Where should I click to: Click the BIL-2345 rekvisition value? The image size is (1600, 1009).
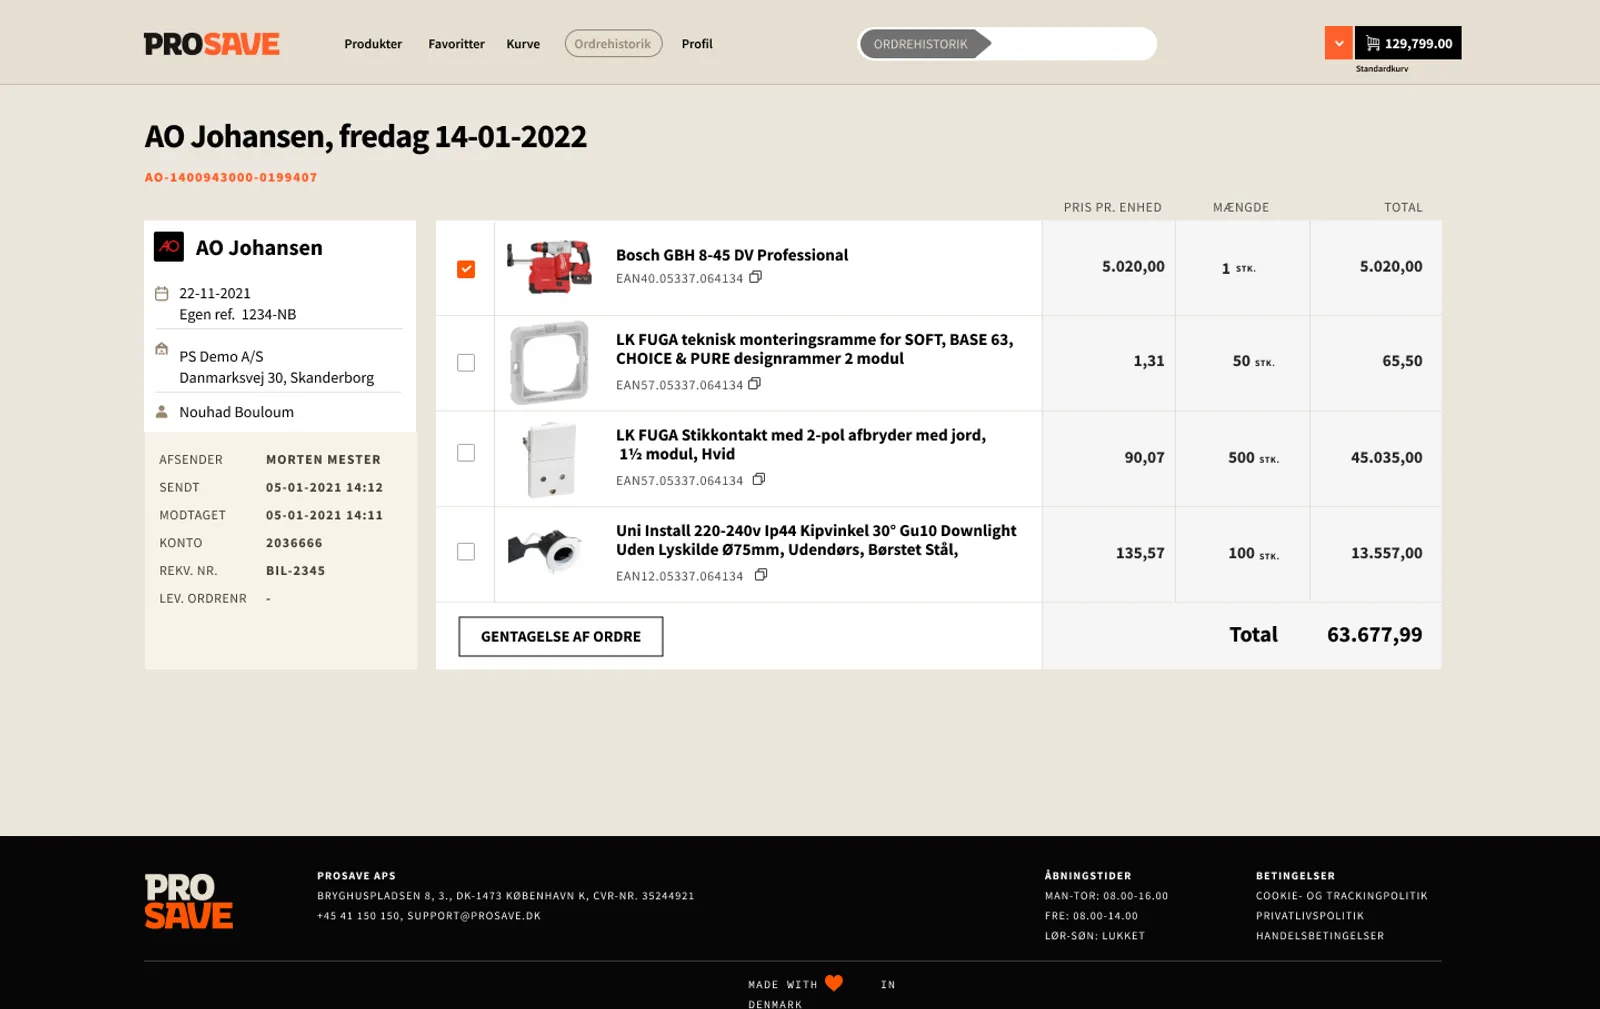click(295, 571)
